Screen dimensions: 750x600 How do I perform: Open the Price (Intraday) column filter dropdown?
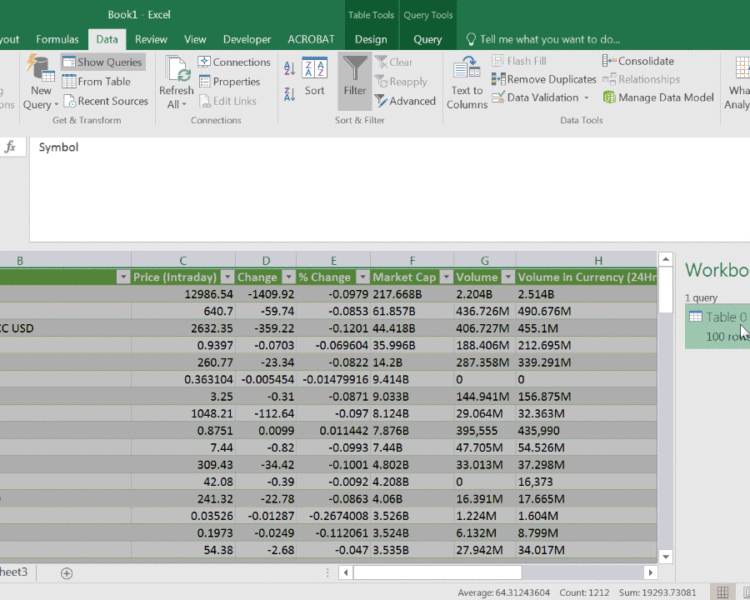[227, 277]
